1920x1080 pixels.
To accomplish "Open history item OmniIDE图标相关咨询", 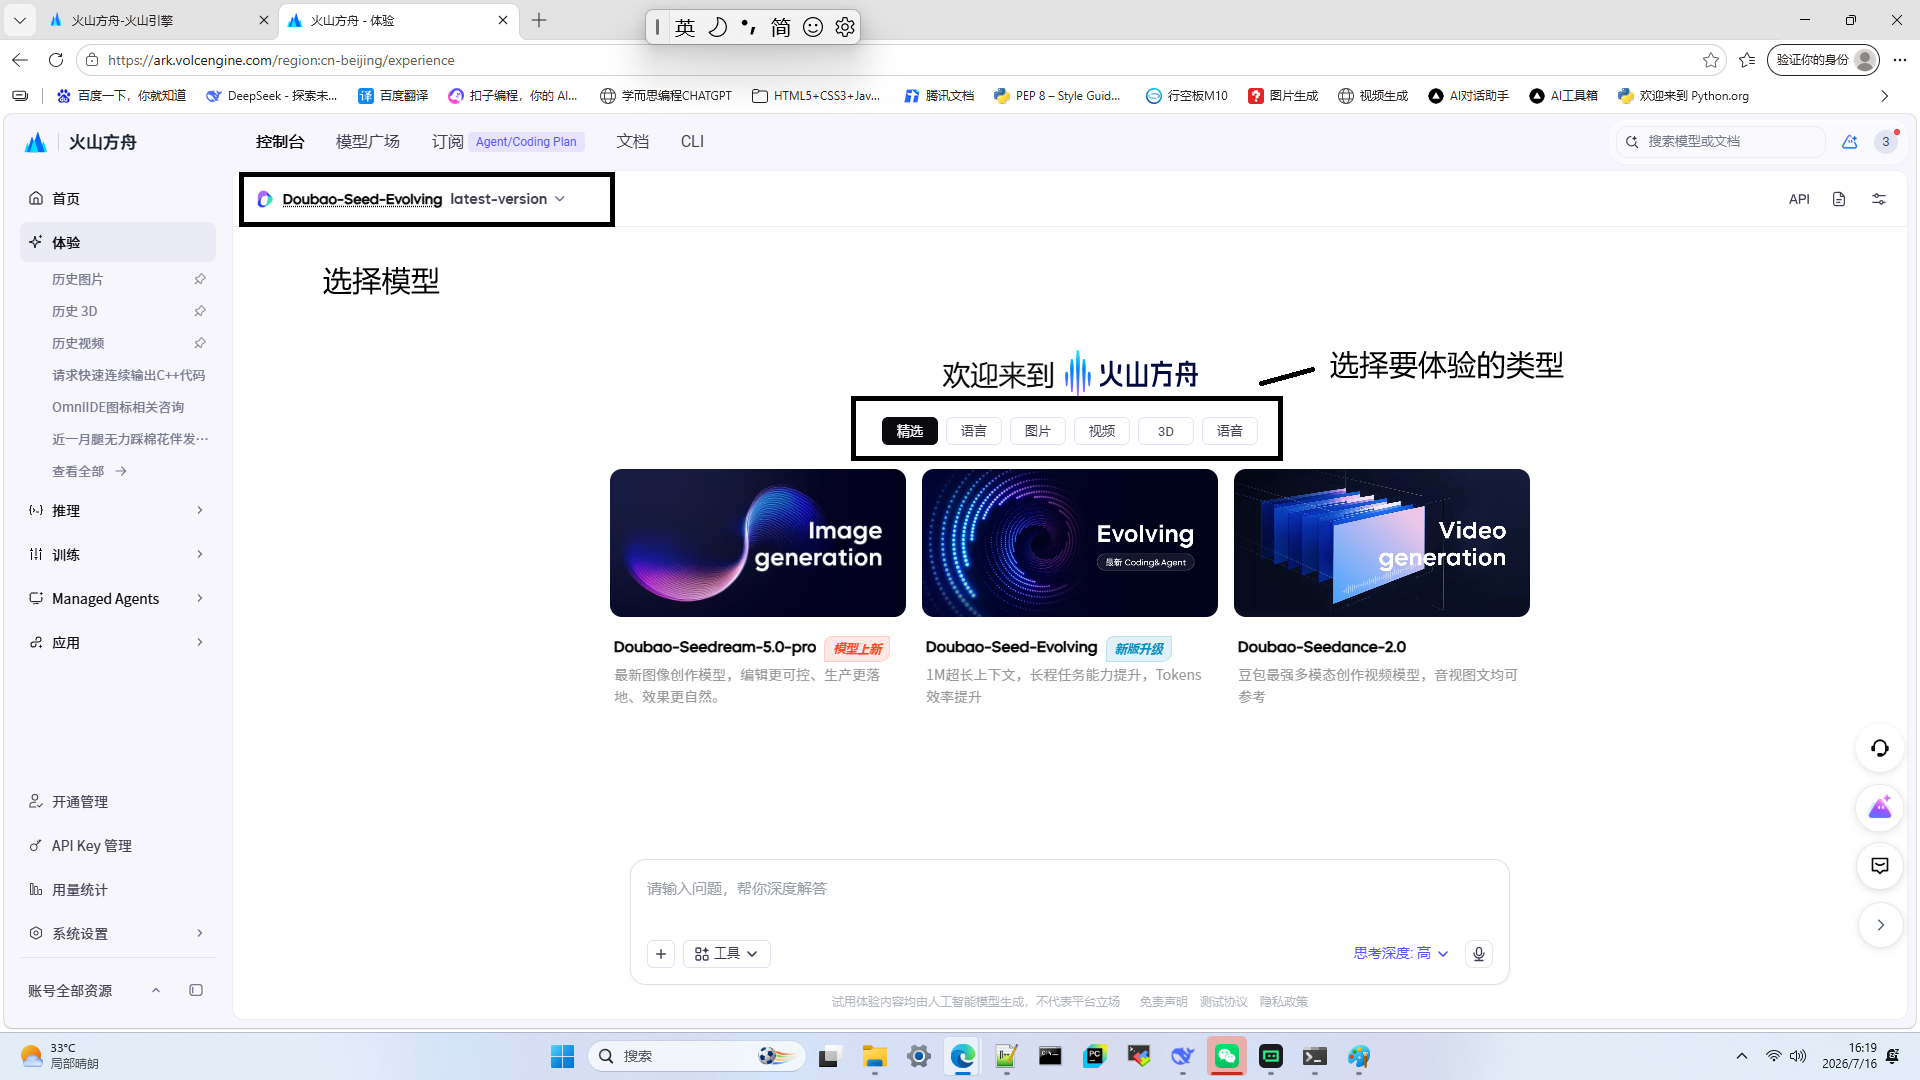I will 118,407.
